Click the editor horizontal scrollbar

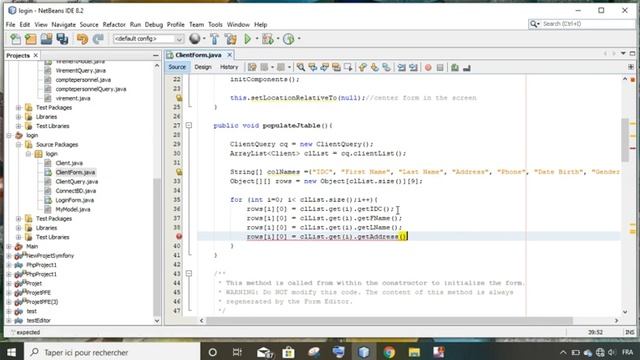point(389,321)
